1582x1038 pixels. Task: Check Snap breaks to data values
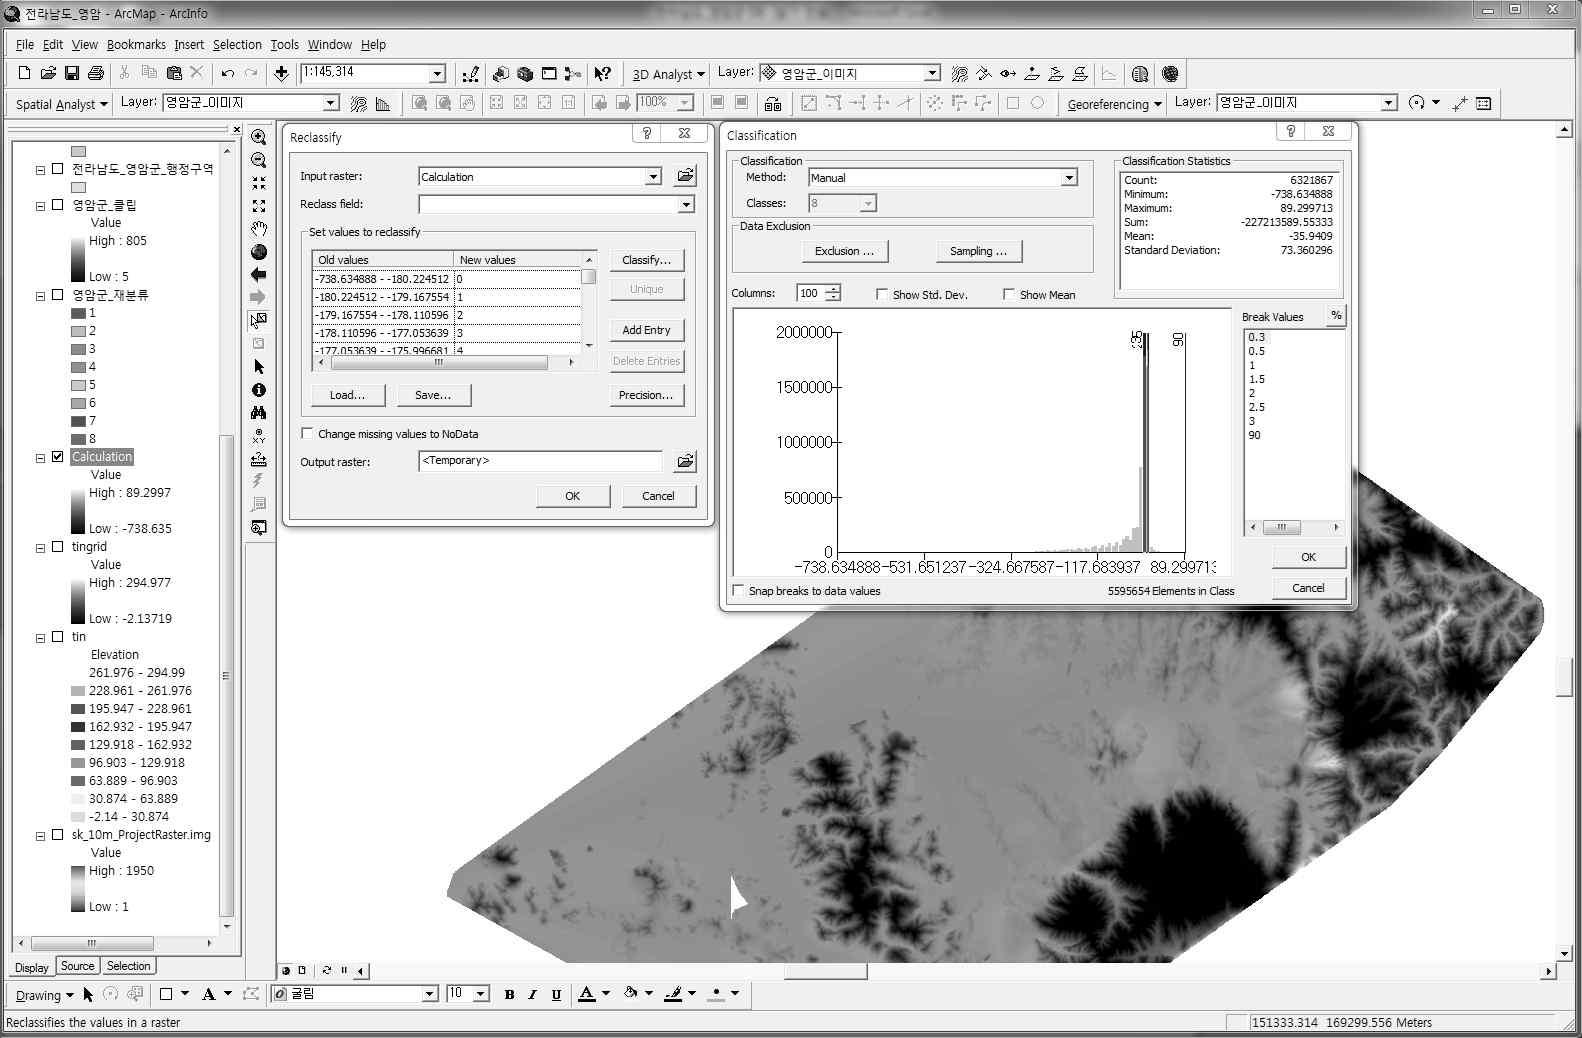pos(738,591)
